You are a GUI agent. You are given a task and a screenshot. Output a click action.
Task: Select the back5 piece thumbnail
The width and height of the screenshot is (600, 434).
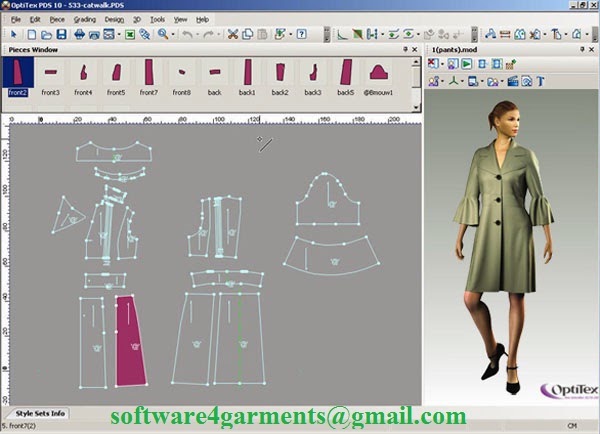coord(346,77)
